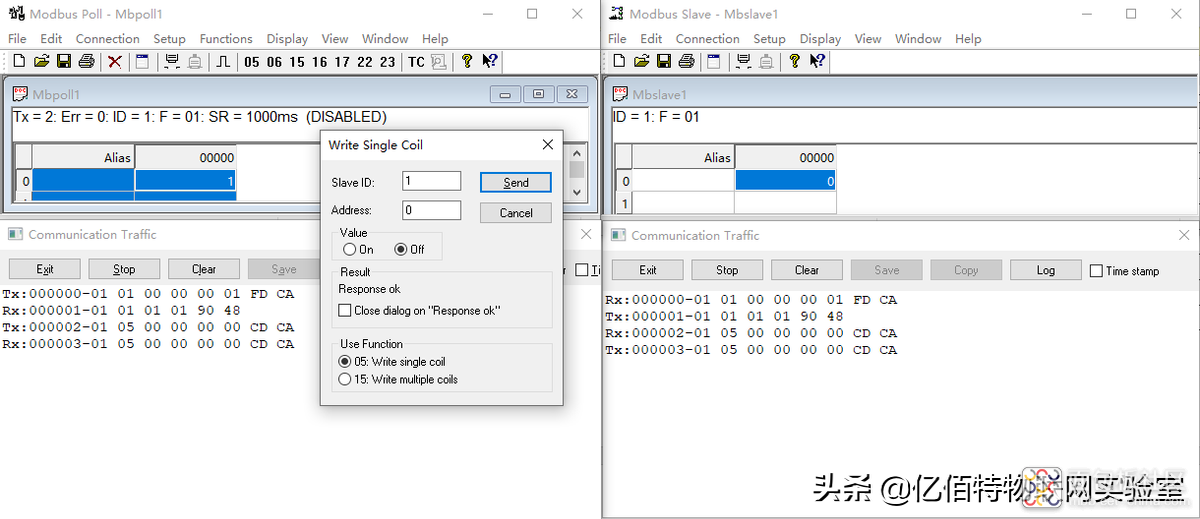Select 05: Write single coil option
Viewport: 1200px width, 519px height.
[346, 361]
